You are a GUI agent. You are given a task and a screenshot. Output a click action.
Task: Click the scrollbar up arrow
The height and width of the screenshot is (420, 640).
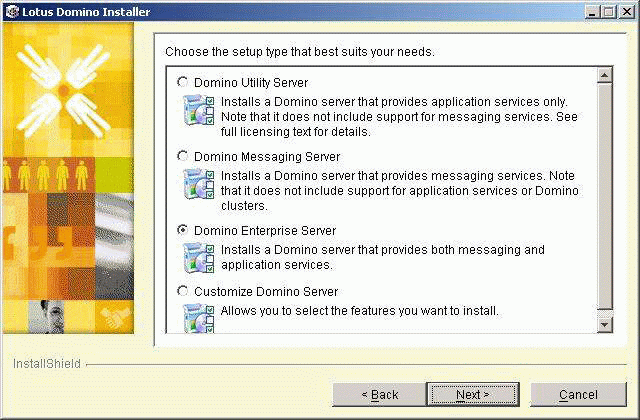point(604,75)
